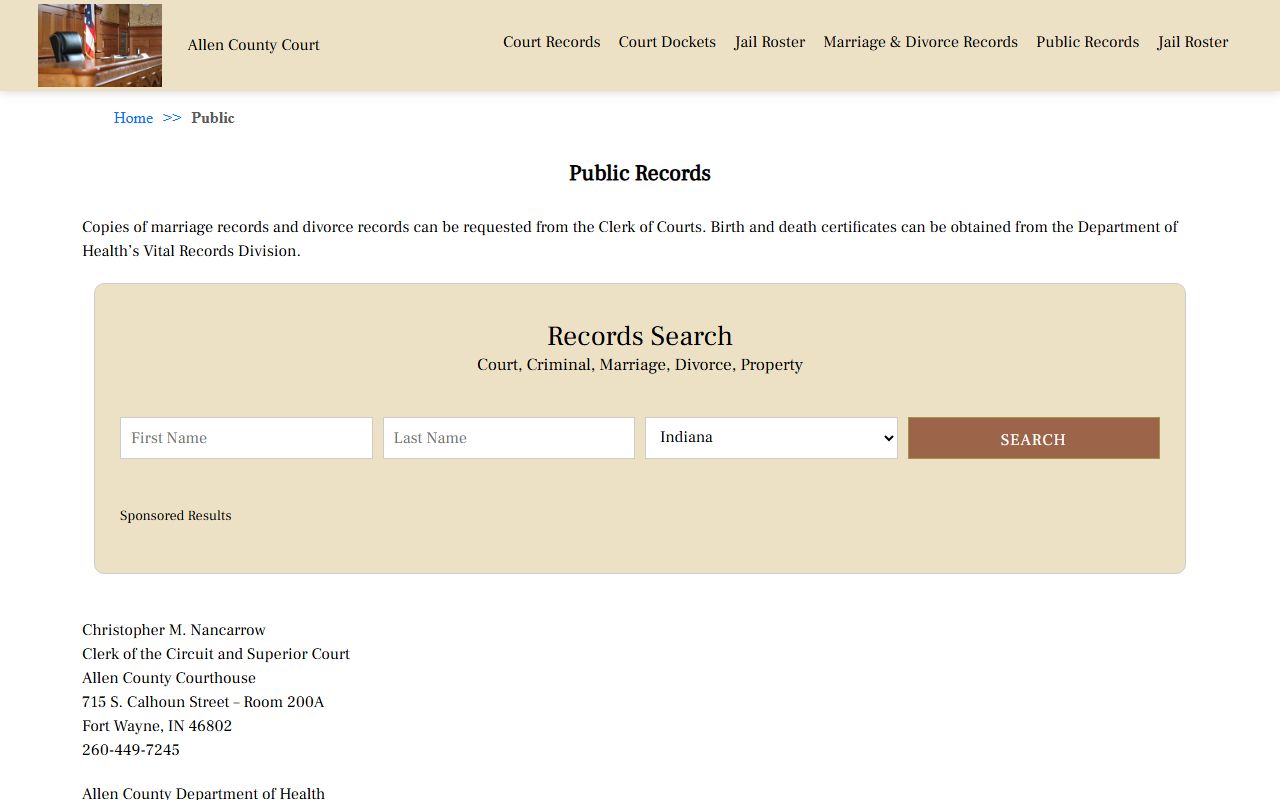The height and width of the screenshot is (800, 1280).
Task: Open the last Jail Roster nav link
Action: [x=1193, y=42]
